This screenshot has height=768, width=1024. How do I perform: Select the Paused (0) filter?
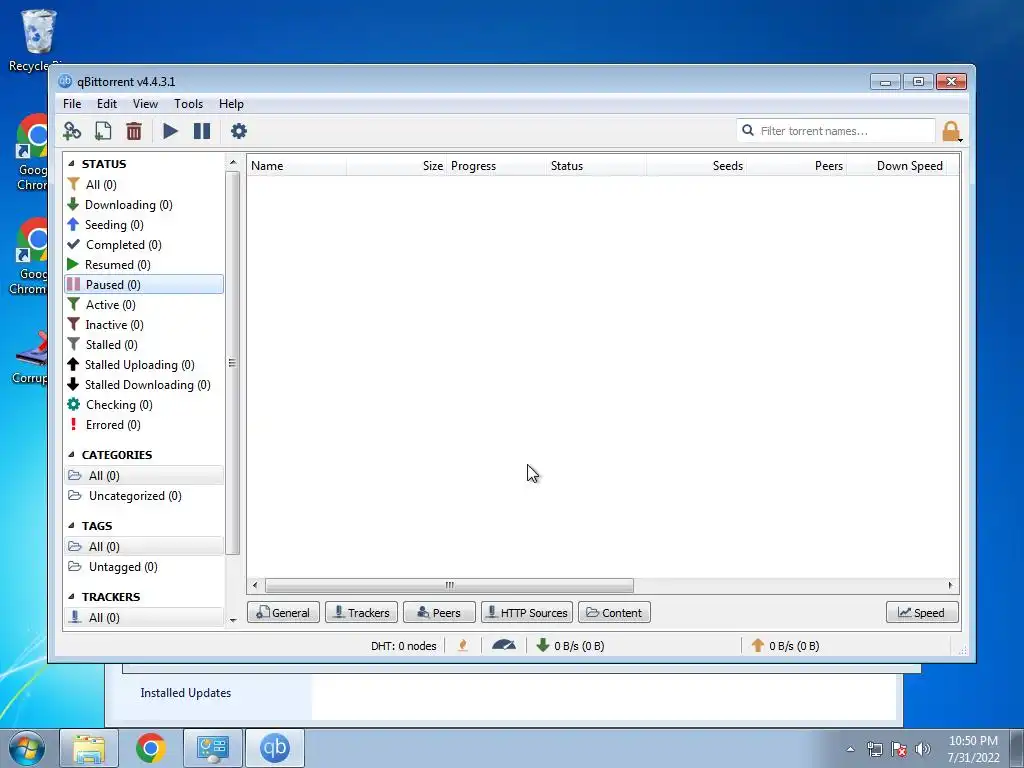[x=144, y=285]
